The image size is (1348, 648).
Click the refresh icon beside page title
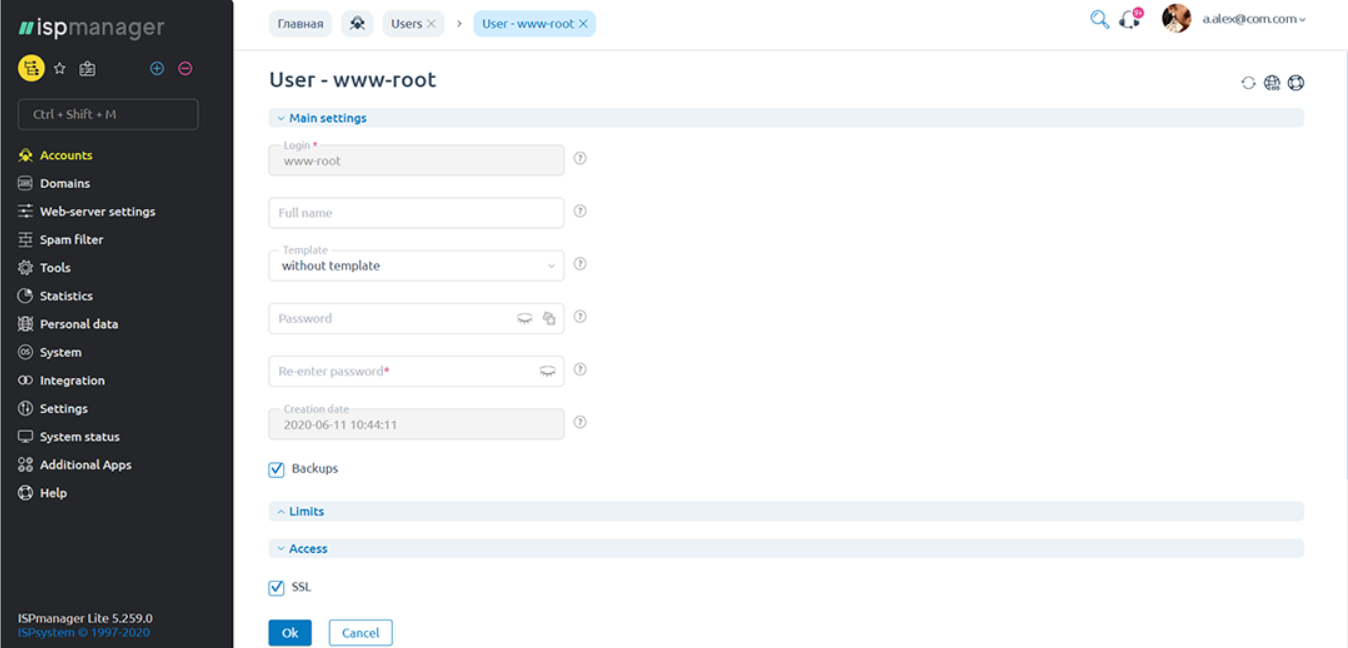1248,83
